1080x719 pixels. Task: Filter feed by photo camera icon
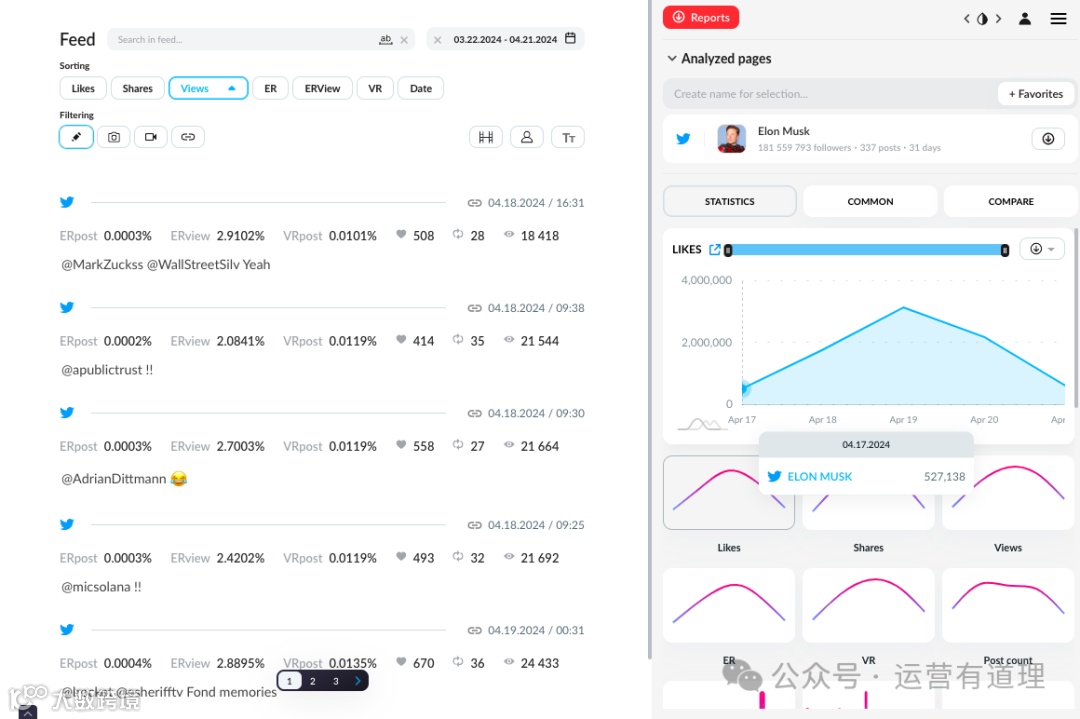[x=114, y=137]
